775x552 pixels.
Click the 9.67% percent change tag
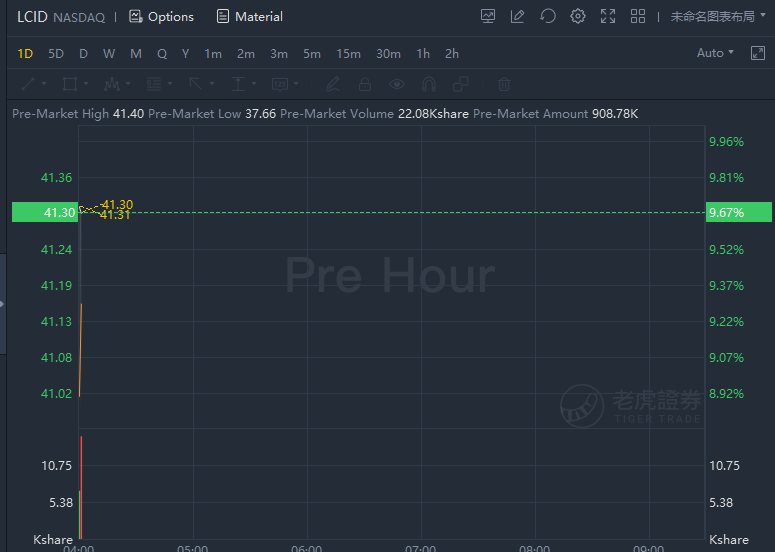click(x=738, y=212)
